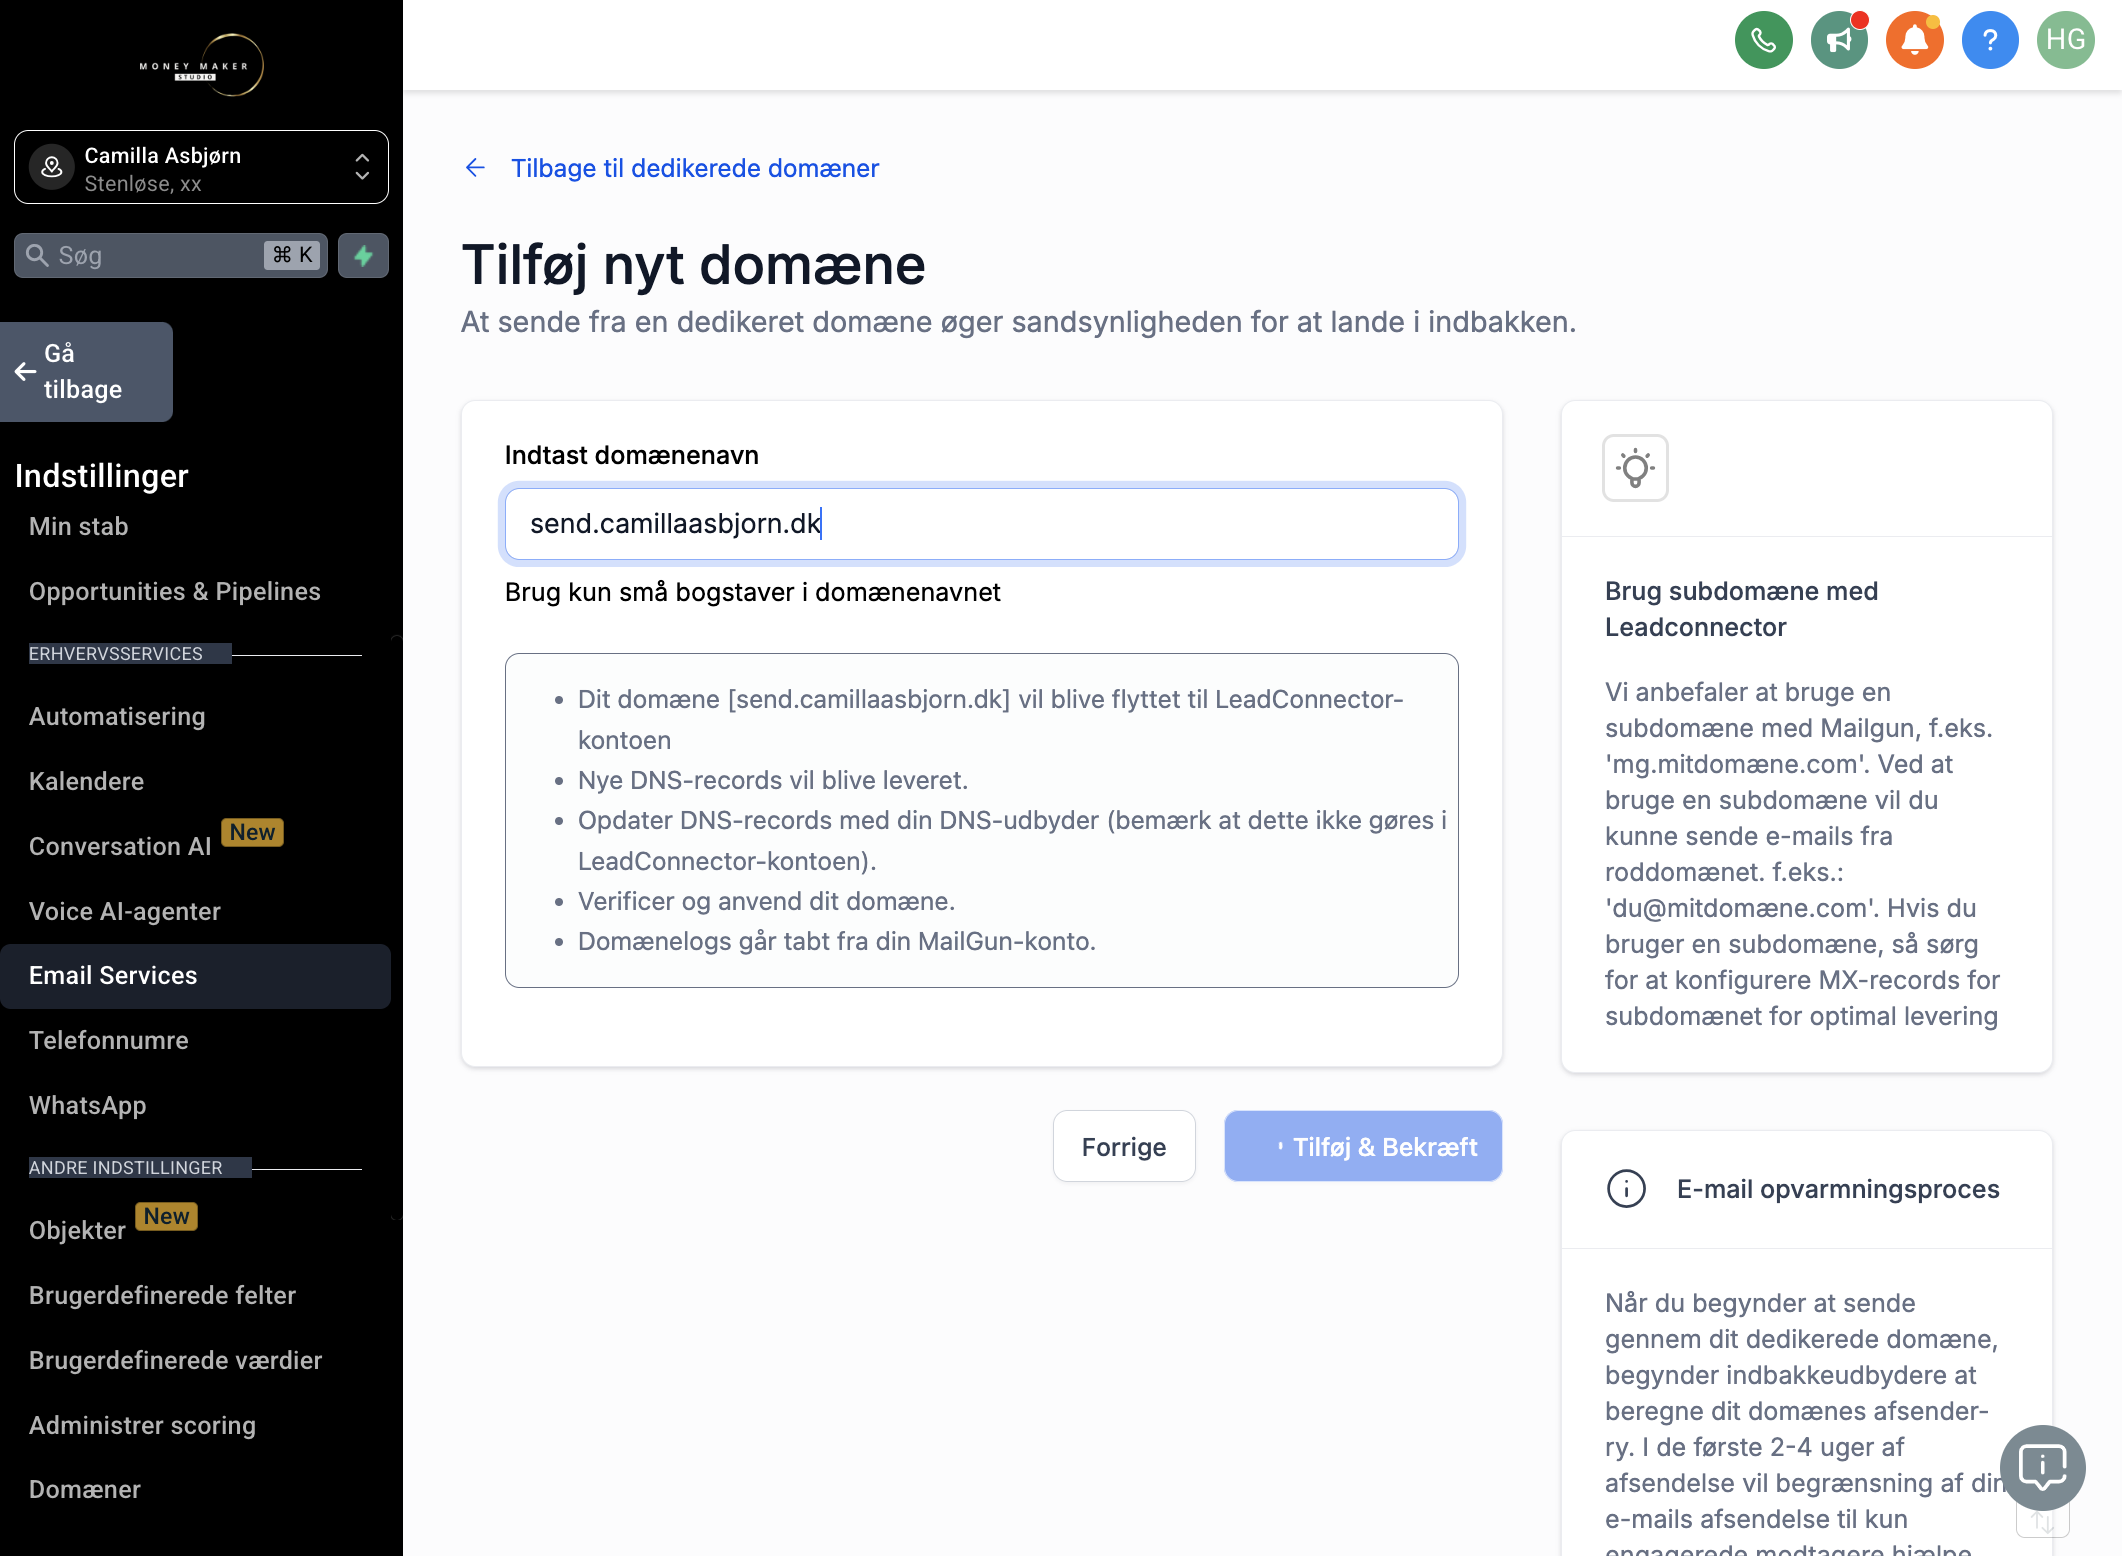Open Voice AI-agenter settings
Screen dimensions: 2122x1556
click(x=125, y=911)
